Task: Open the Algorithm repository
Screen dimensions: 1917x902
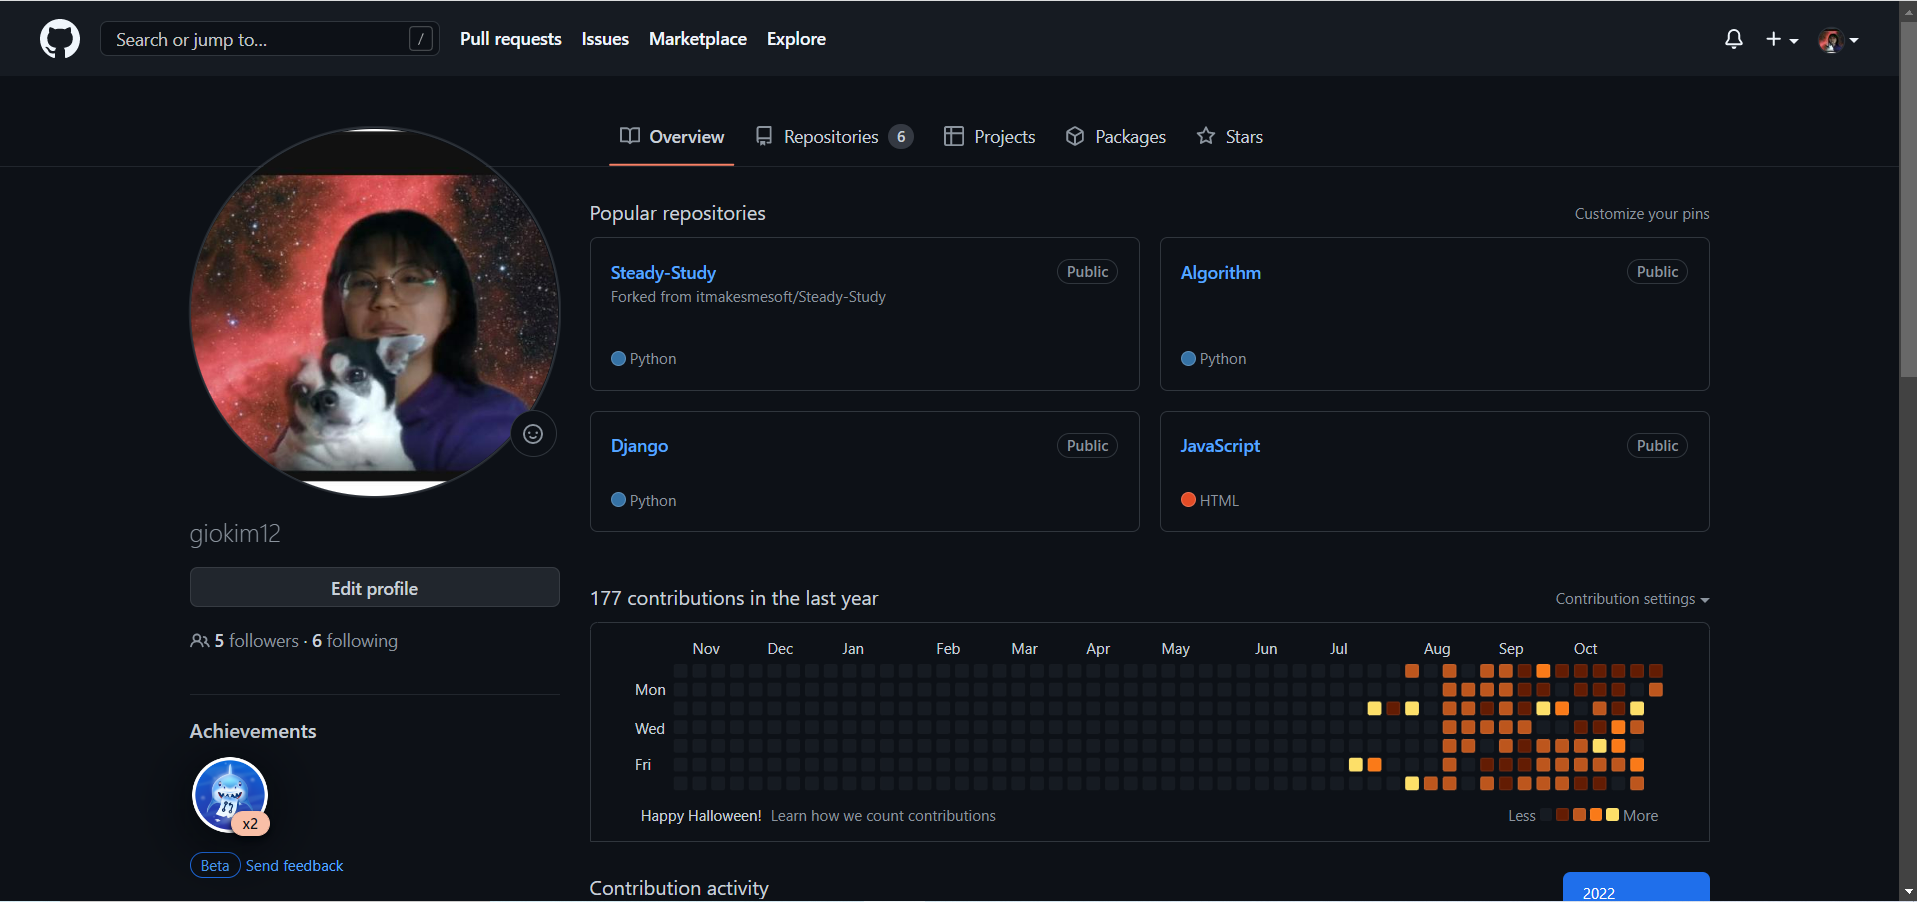Action: 1220,273
